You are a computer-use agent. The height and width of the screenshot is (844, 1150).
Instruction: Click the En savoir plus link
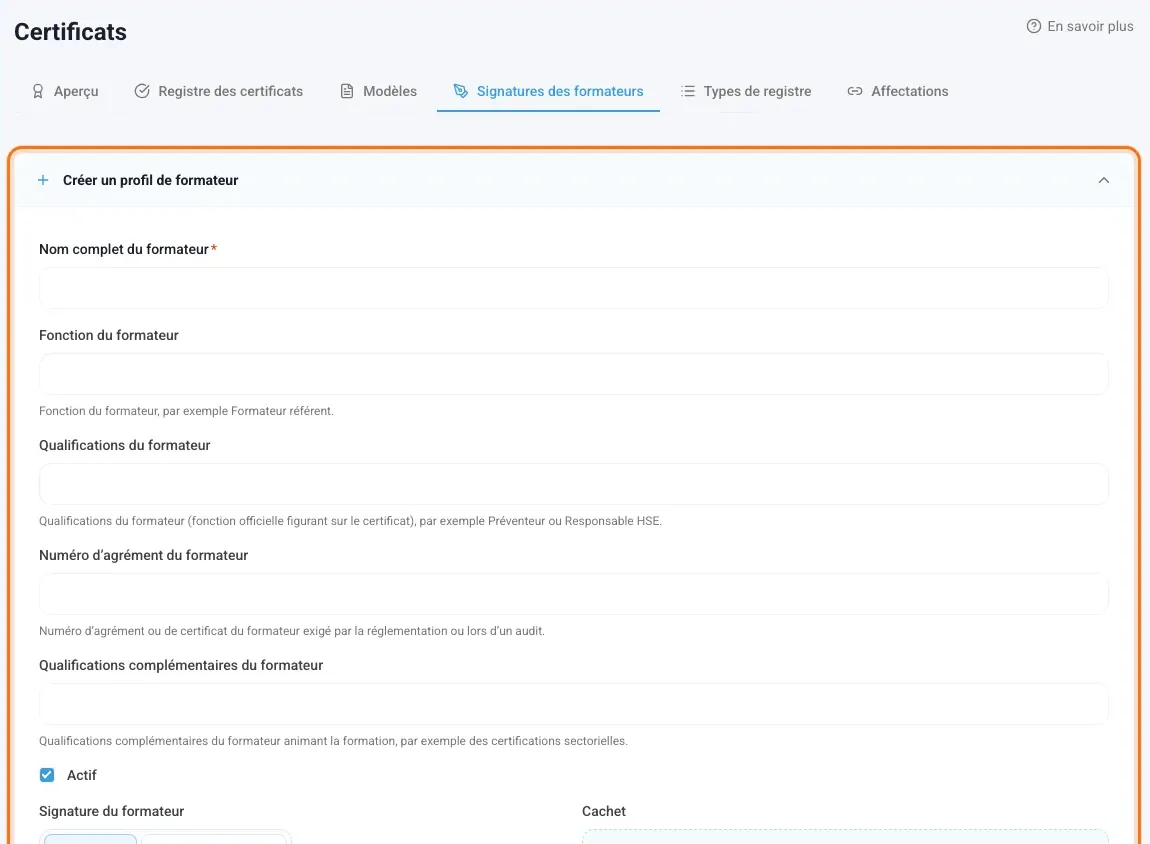pos(1080,26)
